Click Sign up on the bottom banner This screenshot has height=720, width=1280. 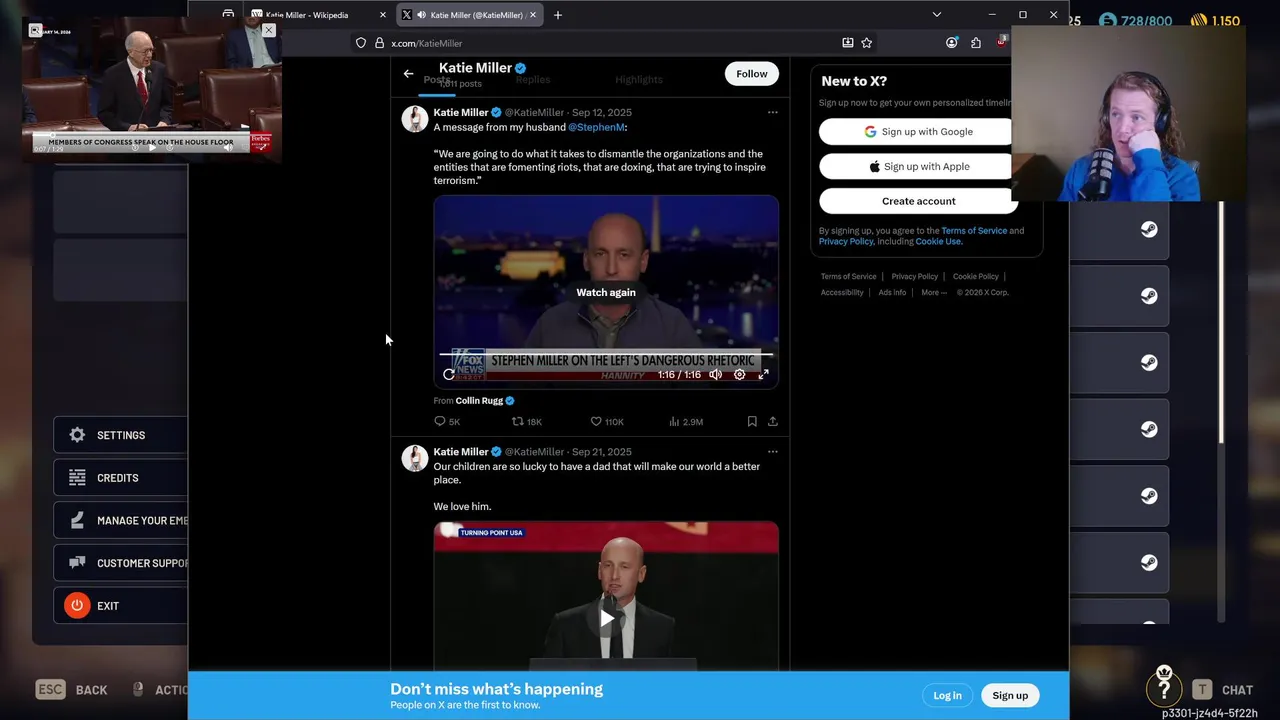tap(1010, 696)
